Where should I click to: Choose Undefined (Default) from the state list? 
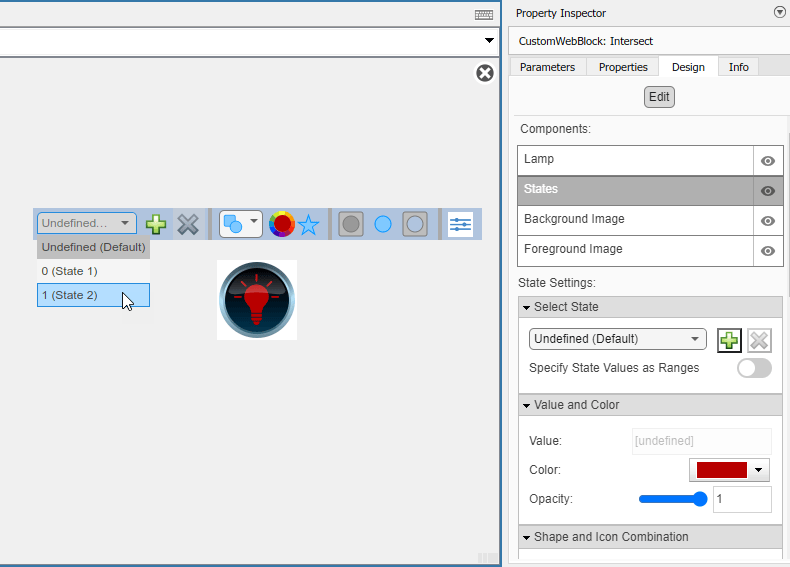[93, 247]
